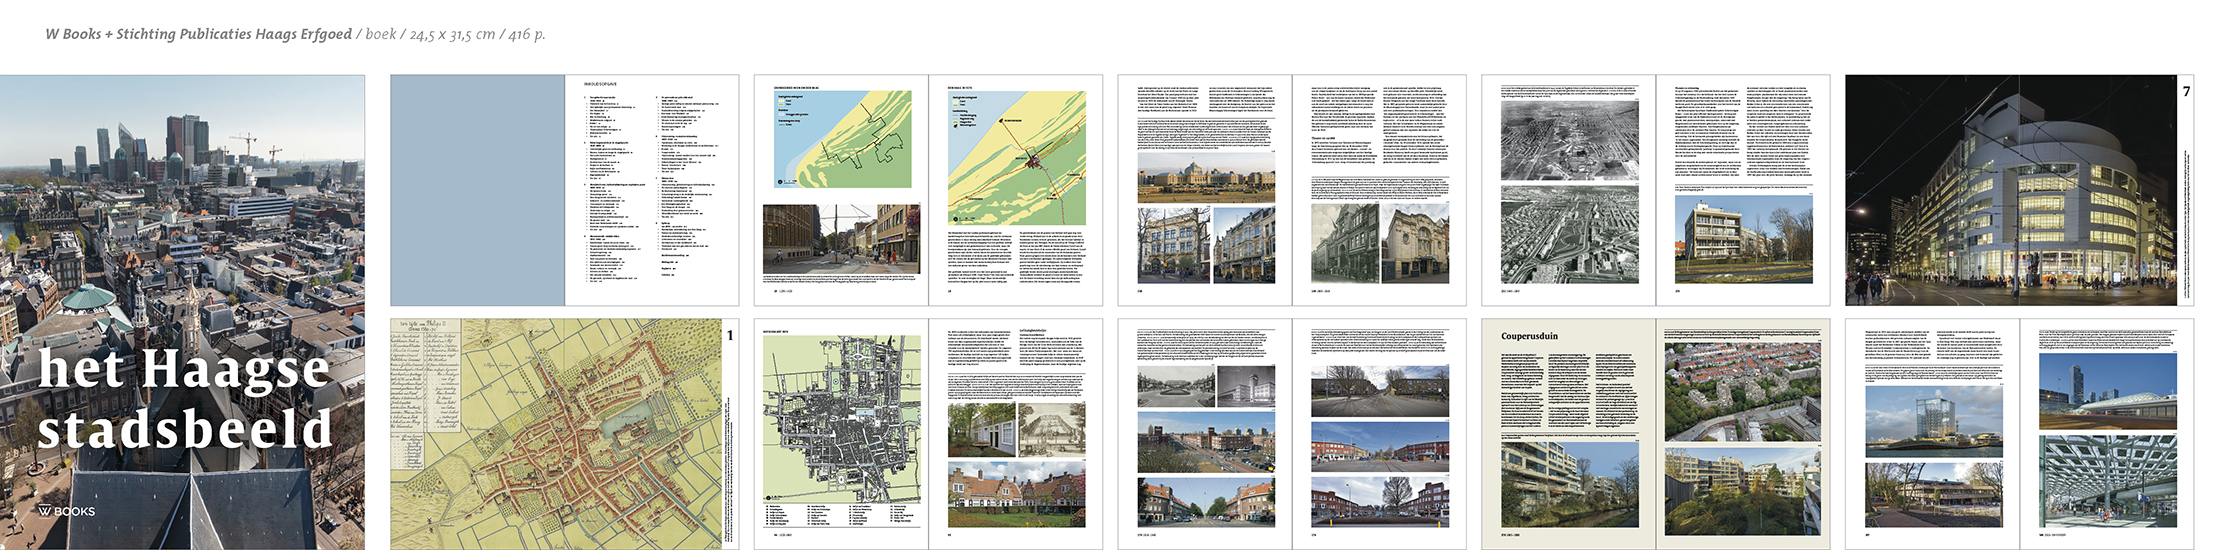Open the low building among trees photo
This screenshot has height=550, width=2214.
1934,494
